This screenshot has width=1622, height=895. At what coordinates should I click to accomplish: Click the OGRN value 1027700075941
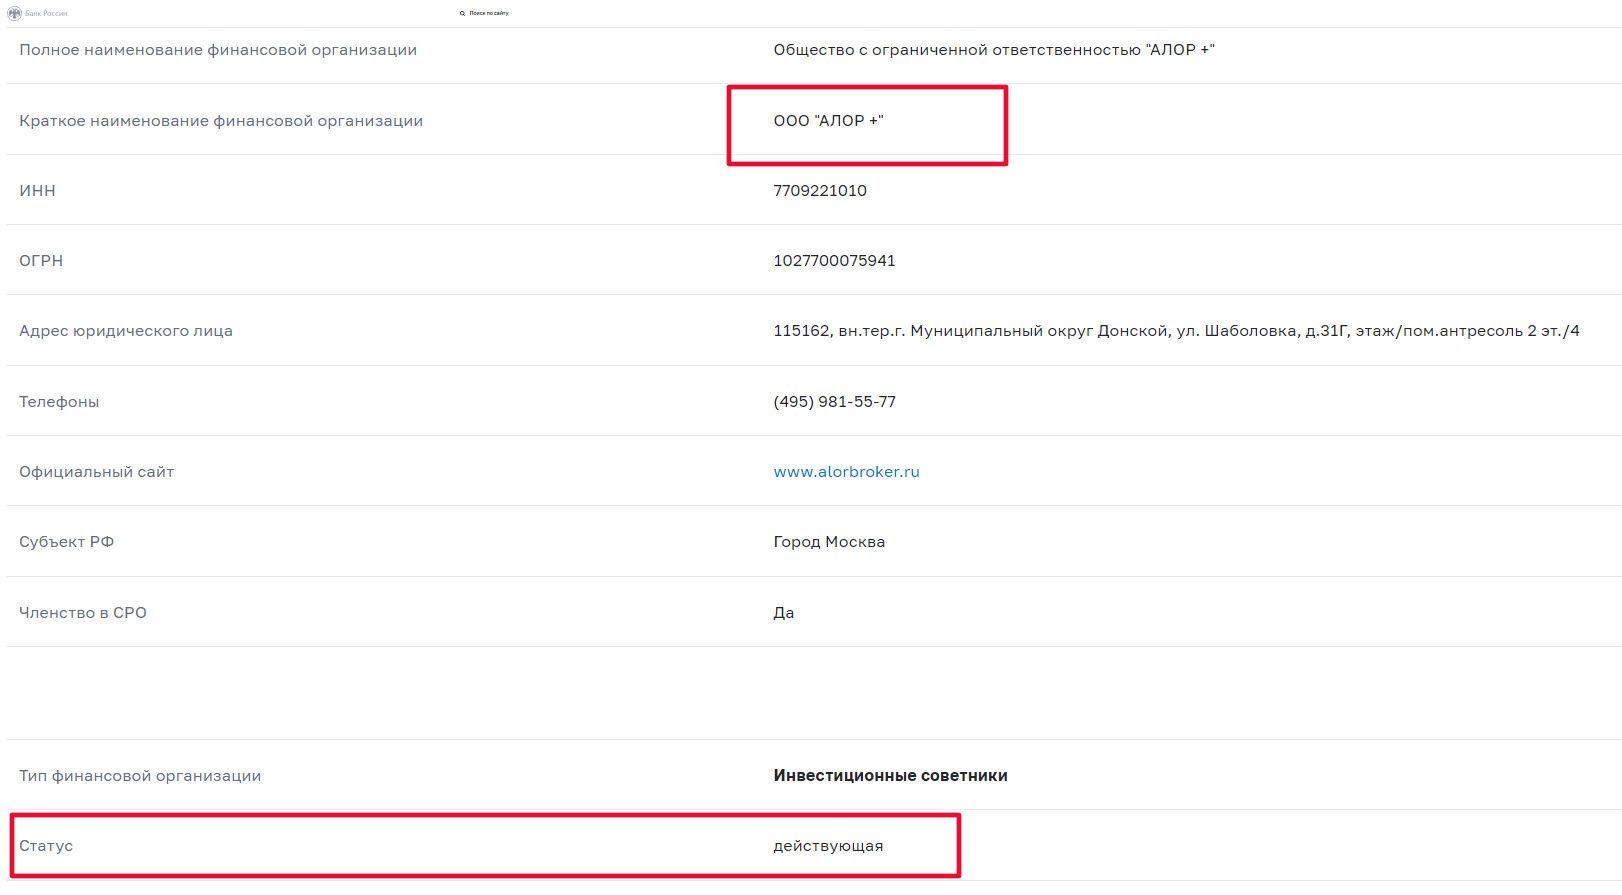[x=834, y=261]
